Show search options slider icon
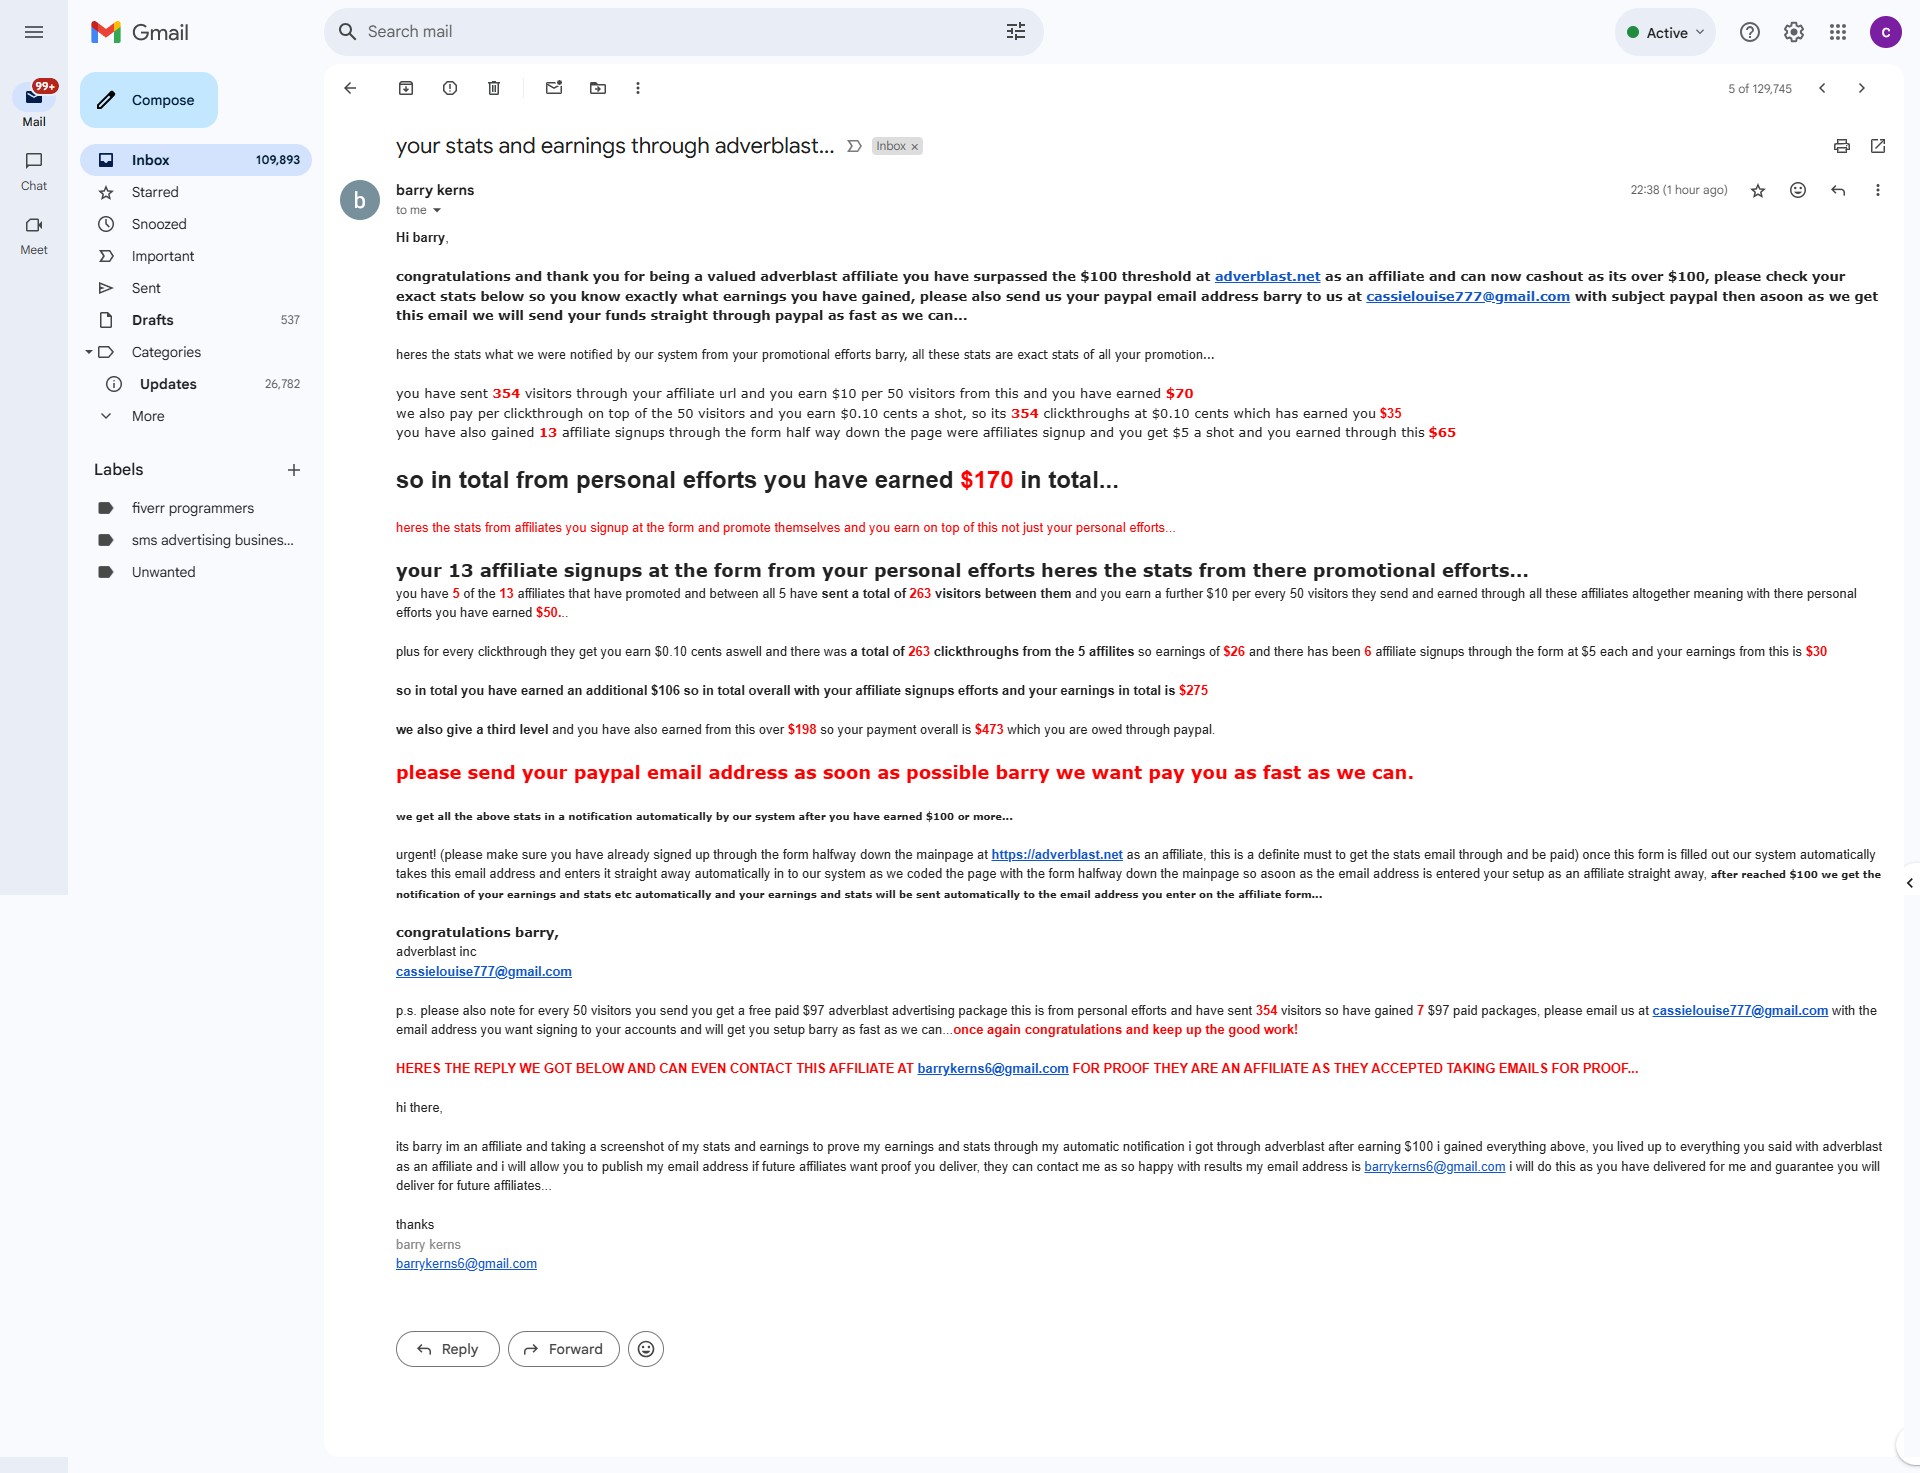The width and height of the screenshot is (1920, 1473). tap(1016, 32)
